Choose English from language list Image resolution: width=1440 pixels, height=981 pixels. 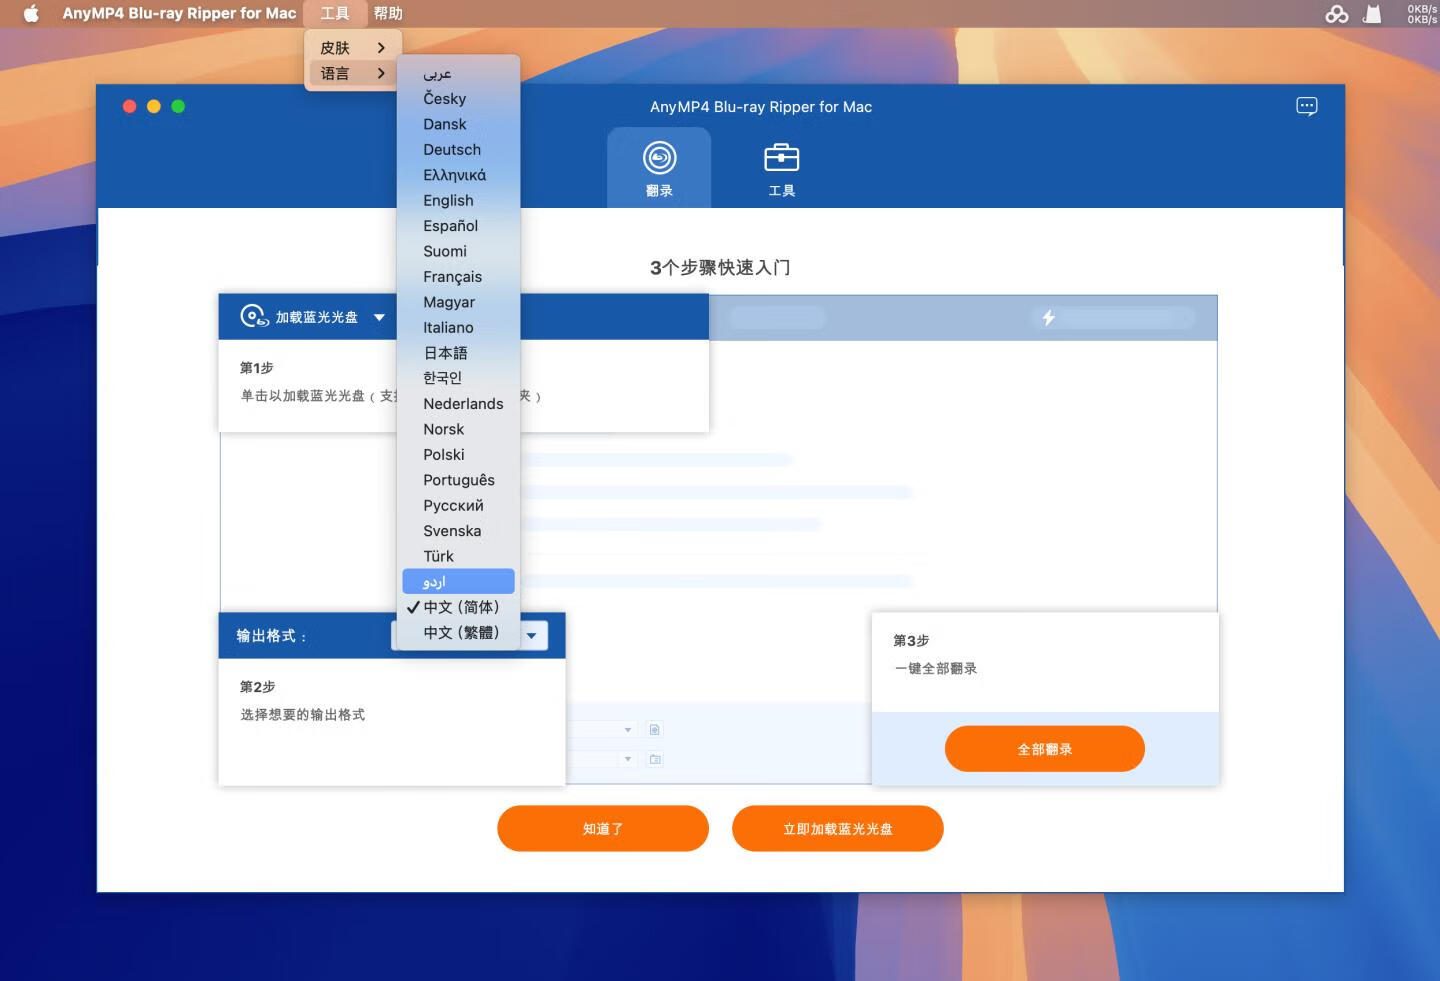point(448,200)
